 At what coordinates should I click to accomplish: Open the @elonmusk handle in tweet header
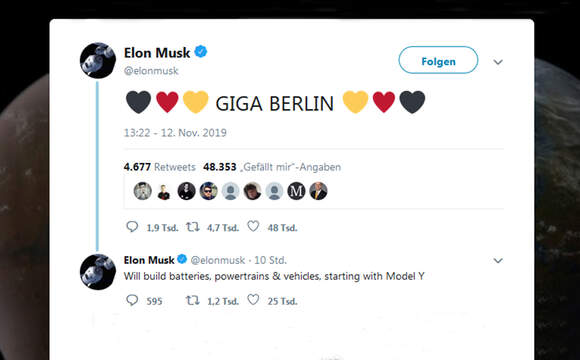coord(151,71)
